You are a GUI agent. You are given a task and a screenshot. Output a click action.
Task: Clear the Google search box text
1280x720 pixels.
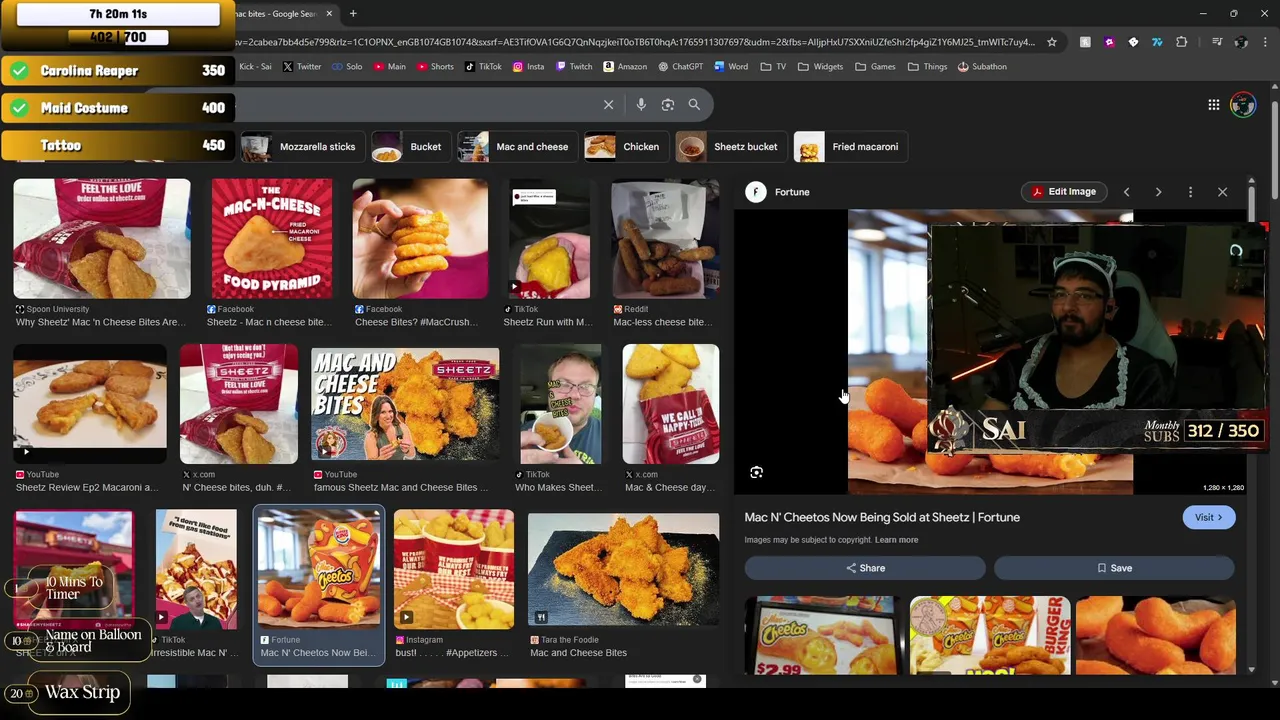tap(608, 104)
